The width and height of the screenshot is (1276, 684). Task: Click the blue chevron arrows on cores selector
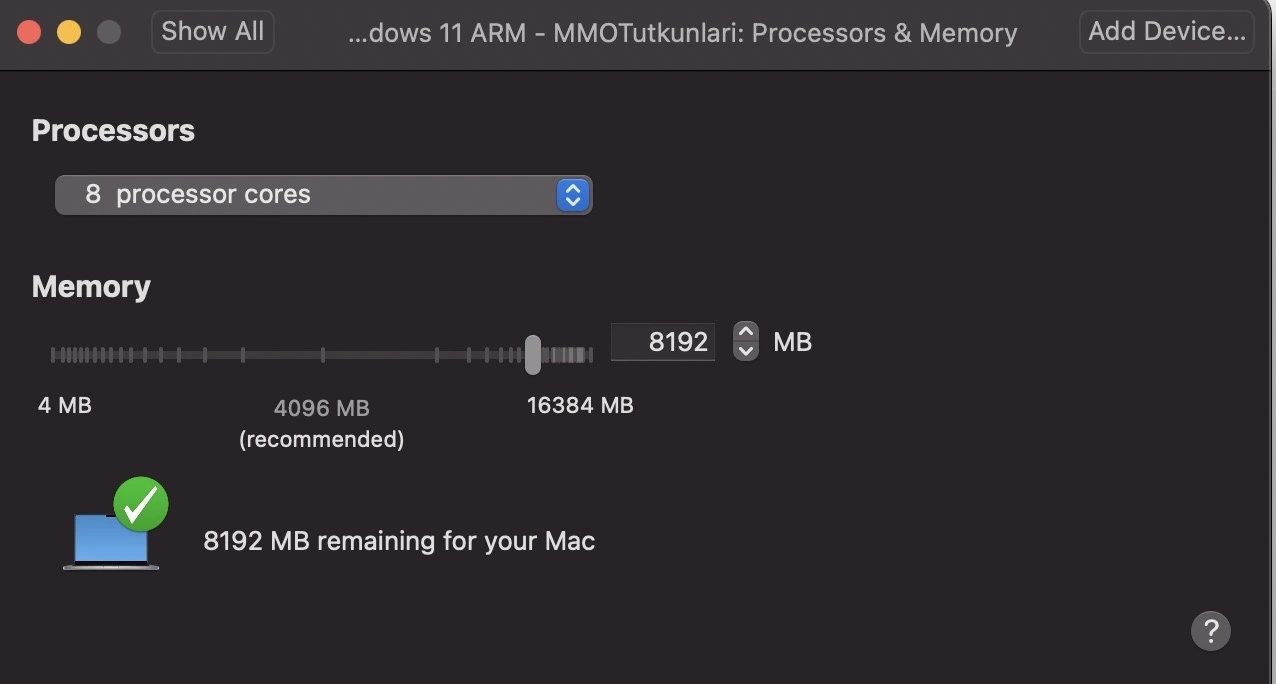pyautogui.click(x=572, y=195)
